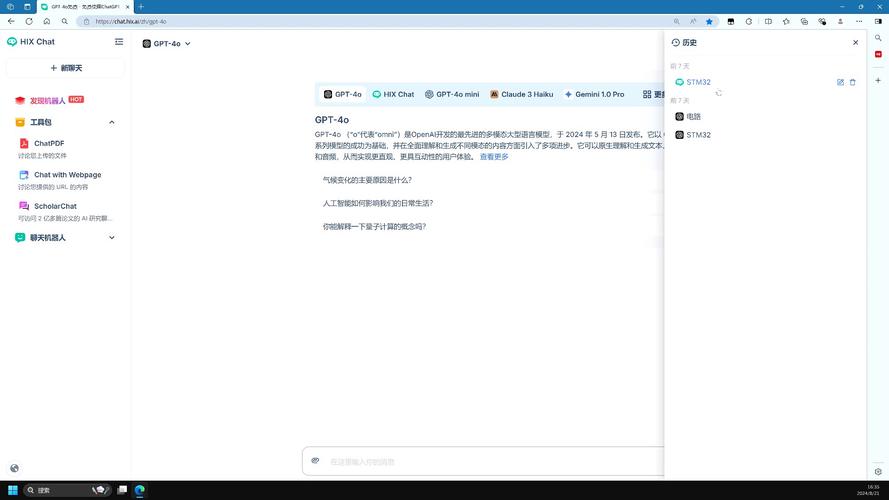Image resolution: width=889 pixels, height=500 pixels.
Task: Open Windows Start menu
Action: [x=12, y=490]
